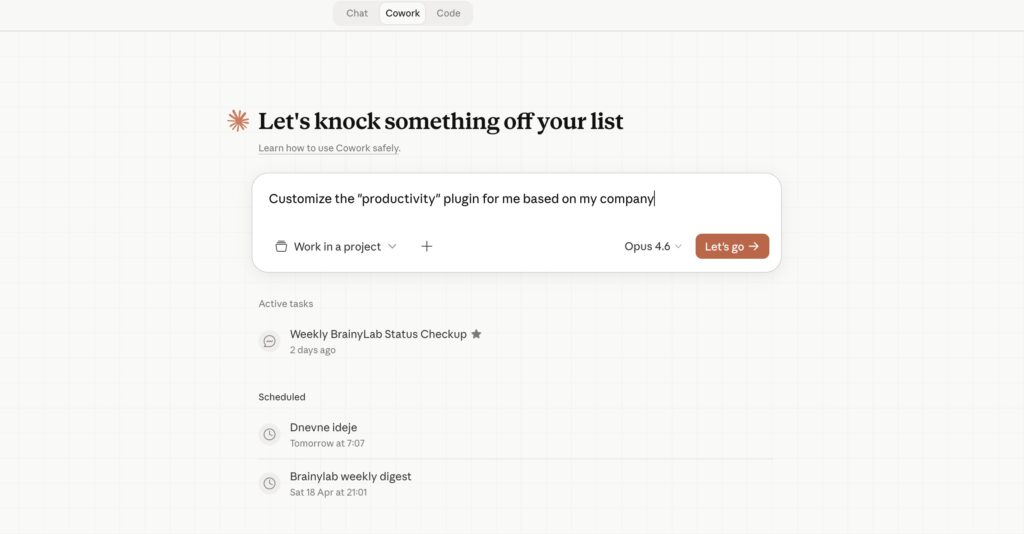Open the Work in a project dropdown
The image size is (1024, 534).
pos(337,247)
